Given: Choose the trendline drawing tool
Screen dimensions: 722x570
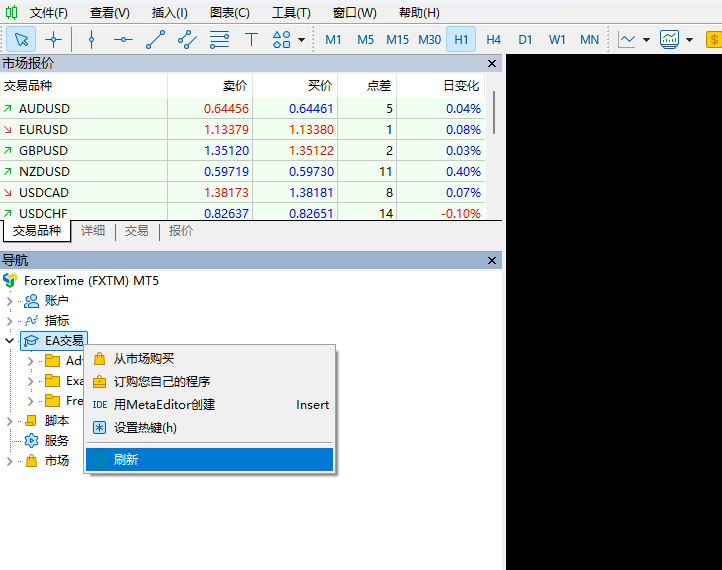Looking at the screenshot, I should (155, 39).
